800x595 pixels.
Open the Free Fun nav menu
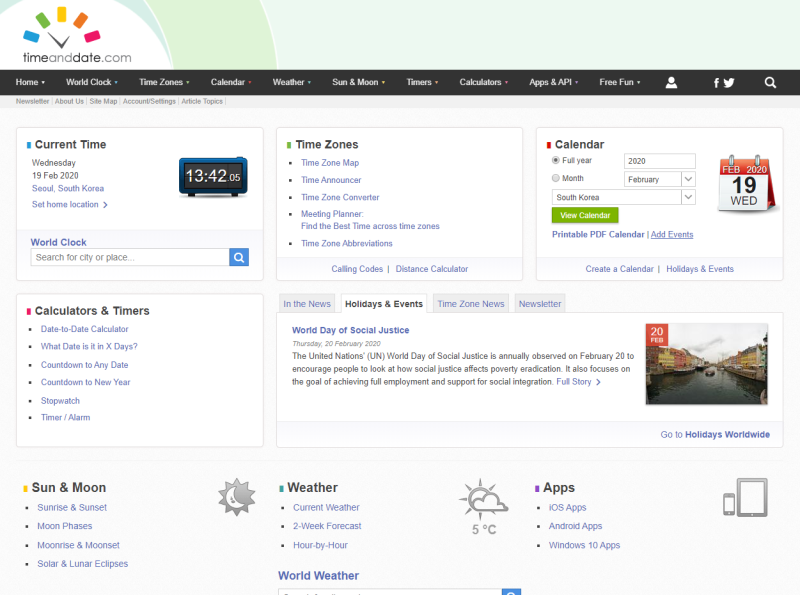[x=620, y=82]
